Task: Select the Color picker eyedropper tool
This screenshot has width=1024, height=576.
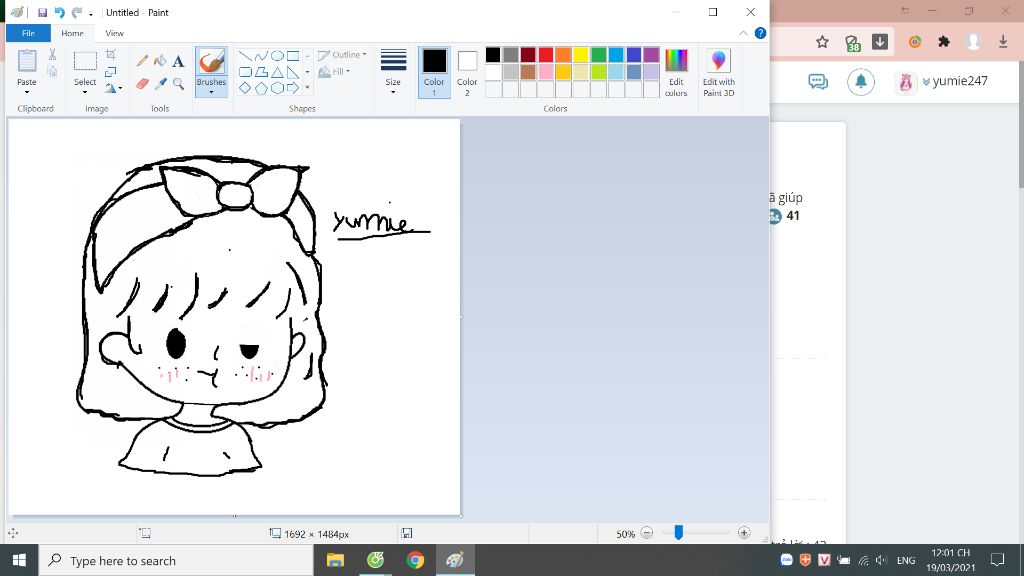Action: [160, 84]
